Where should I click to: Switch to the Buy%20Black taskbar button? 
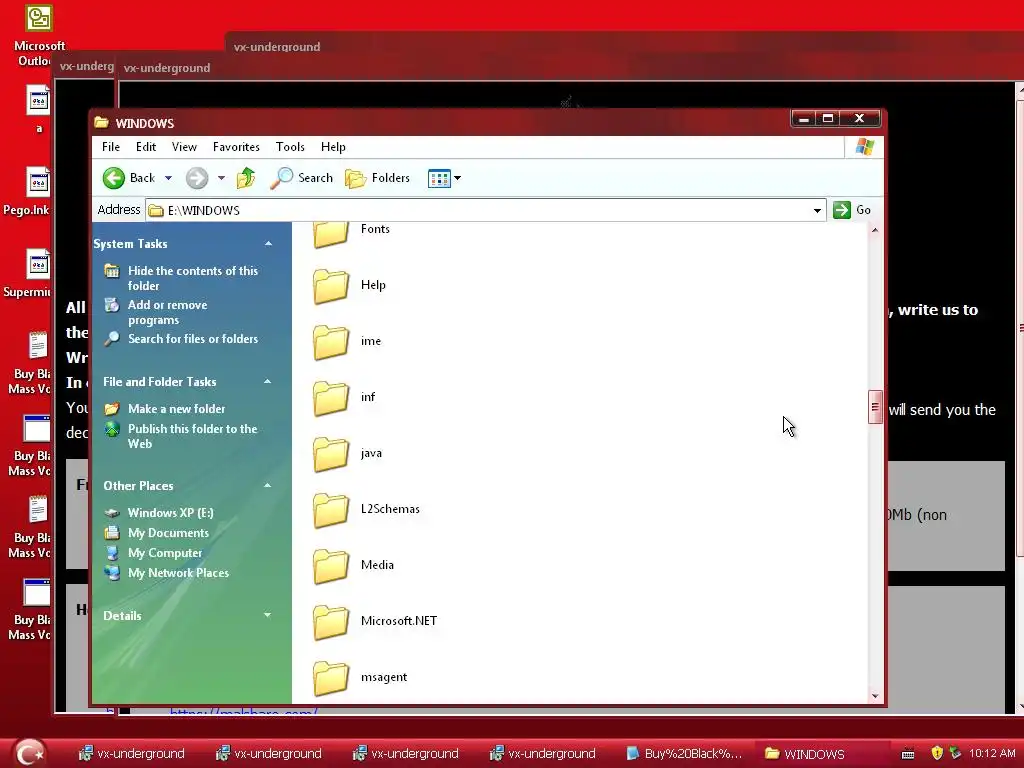point(684,754)
